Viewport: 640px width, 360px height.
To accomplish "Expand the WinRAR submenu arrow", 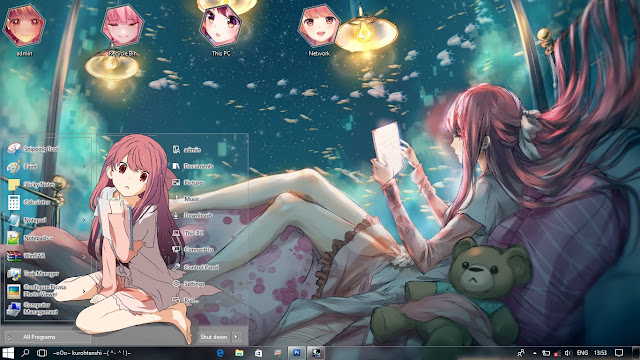I will point(84,256).
